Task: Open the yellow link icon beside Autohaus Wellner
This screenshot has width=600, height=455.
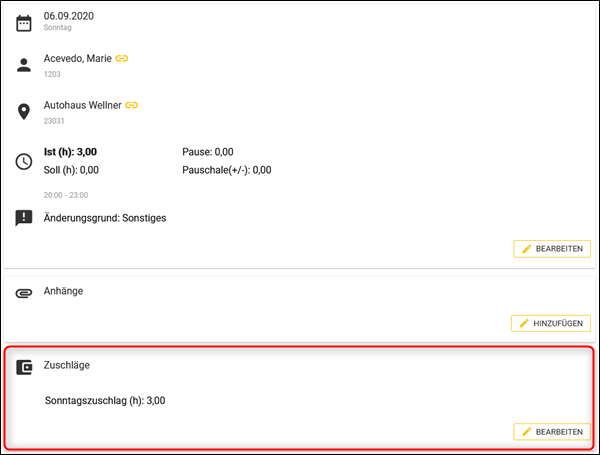Action: (x=131, y=105)
